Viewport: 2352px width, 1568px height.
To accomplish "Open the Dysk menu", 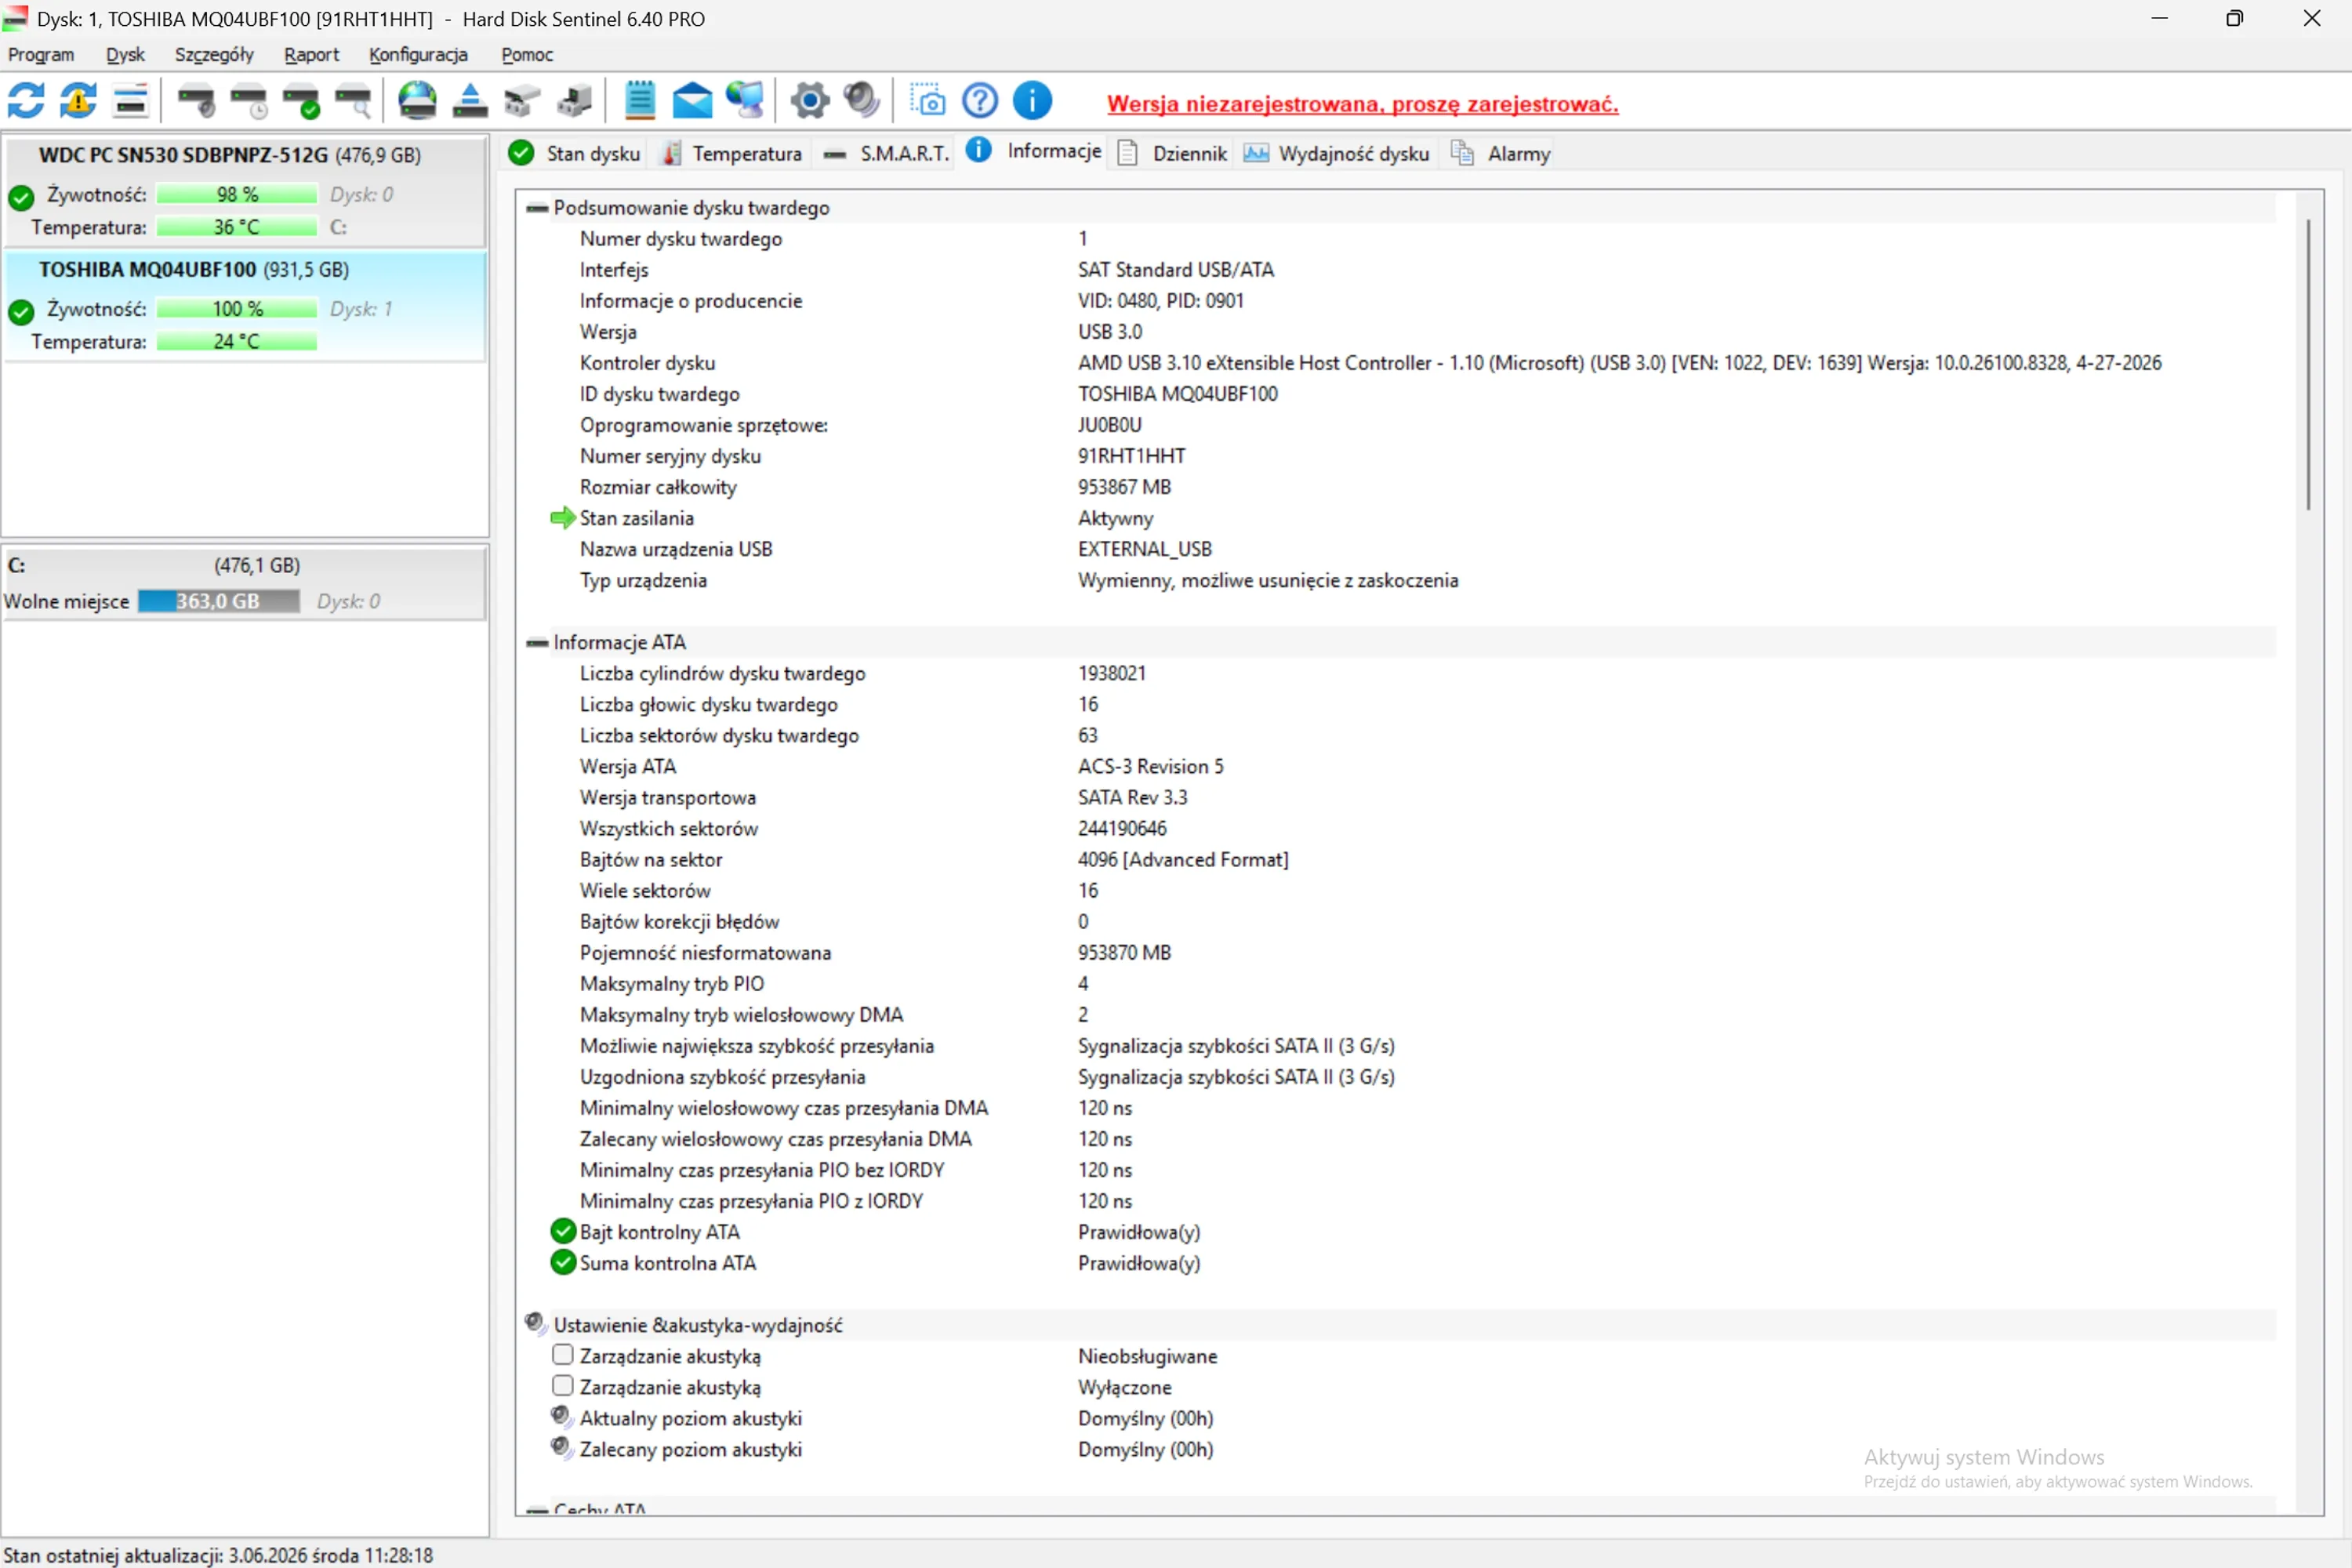I will click(x=125, y=55).
